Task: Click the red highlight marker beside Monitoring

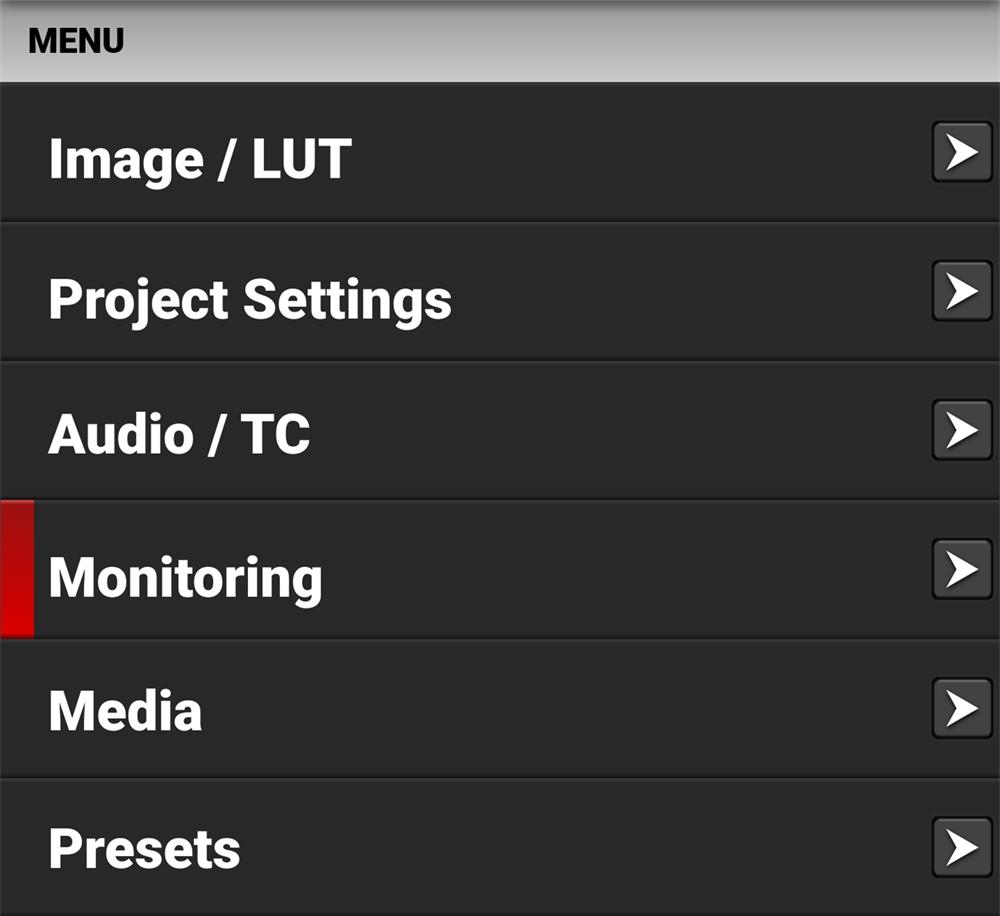Action: 17,569
